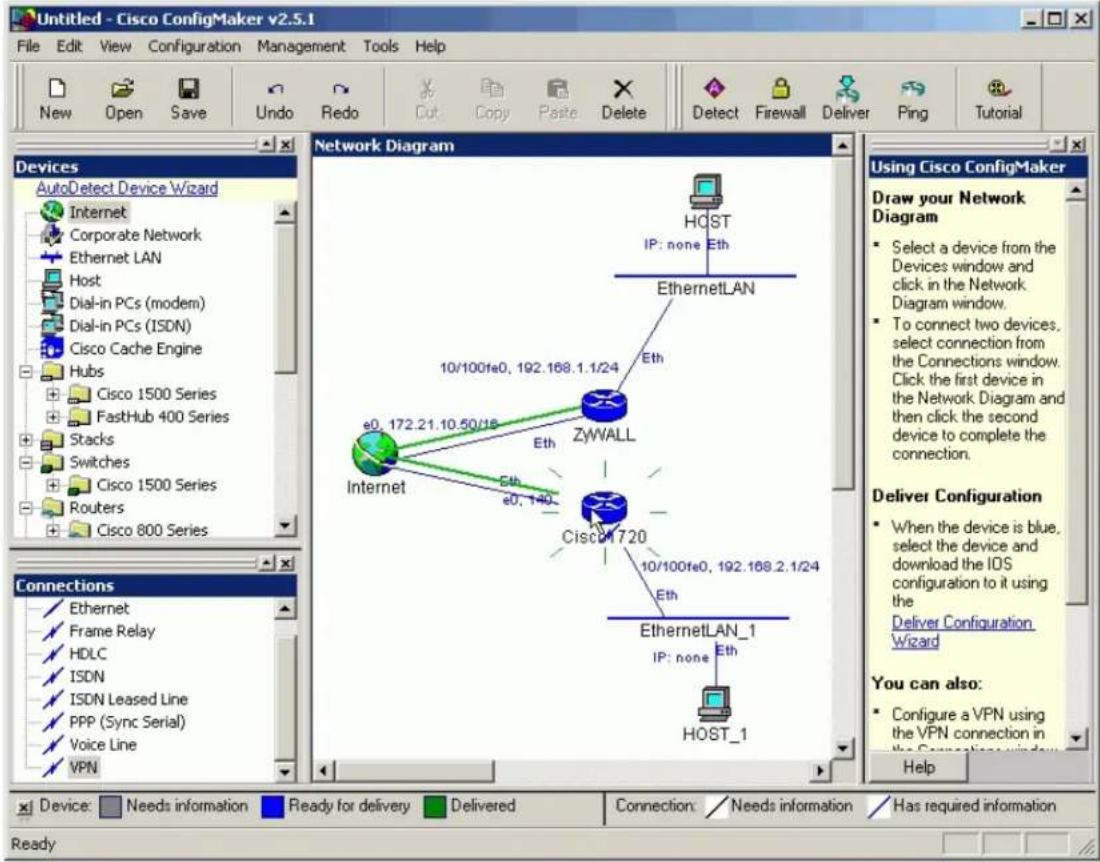This screenshot has width=1100, height=862.
Task: Click diagram horizontal scrollbar right arrow
Action: (819, 771)
